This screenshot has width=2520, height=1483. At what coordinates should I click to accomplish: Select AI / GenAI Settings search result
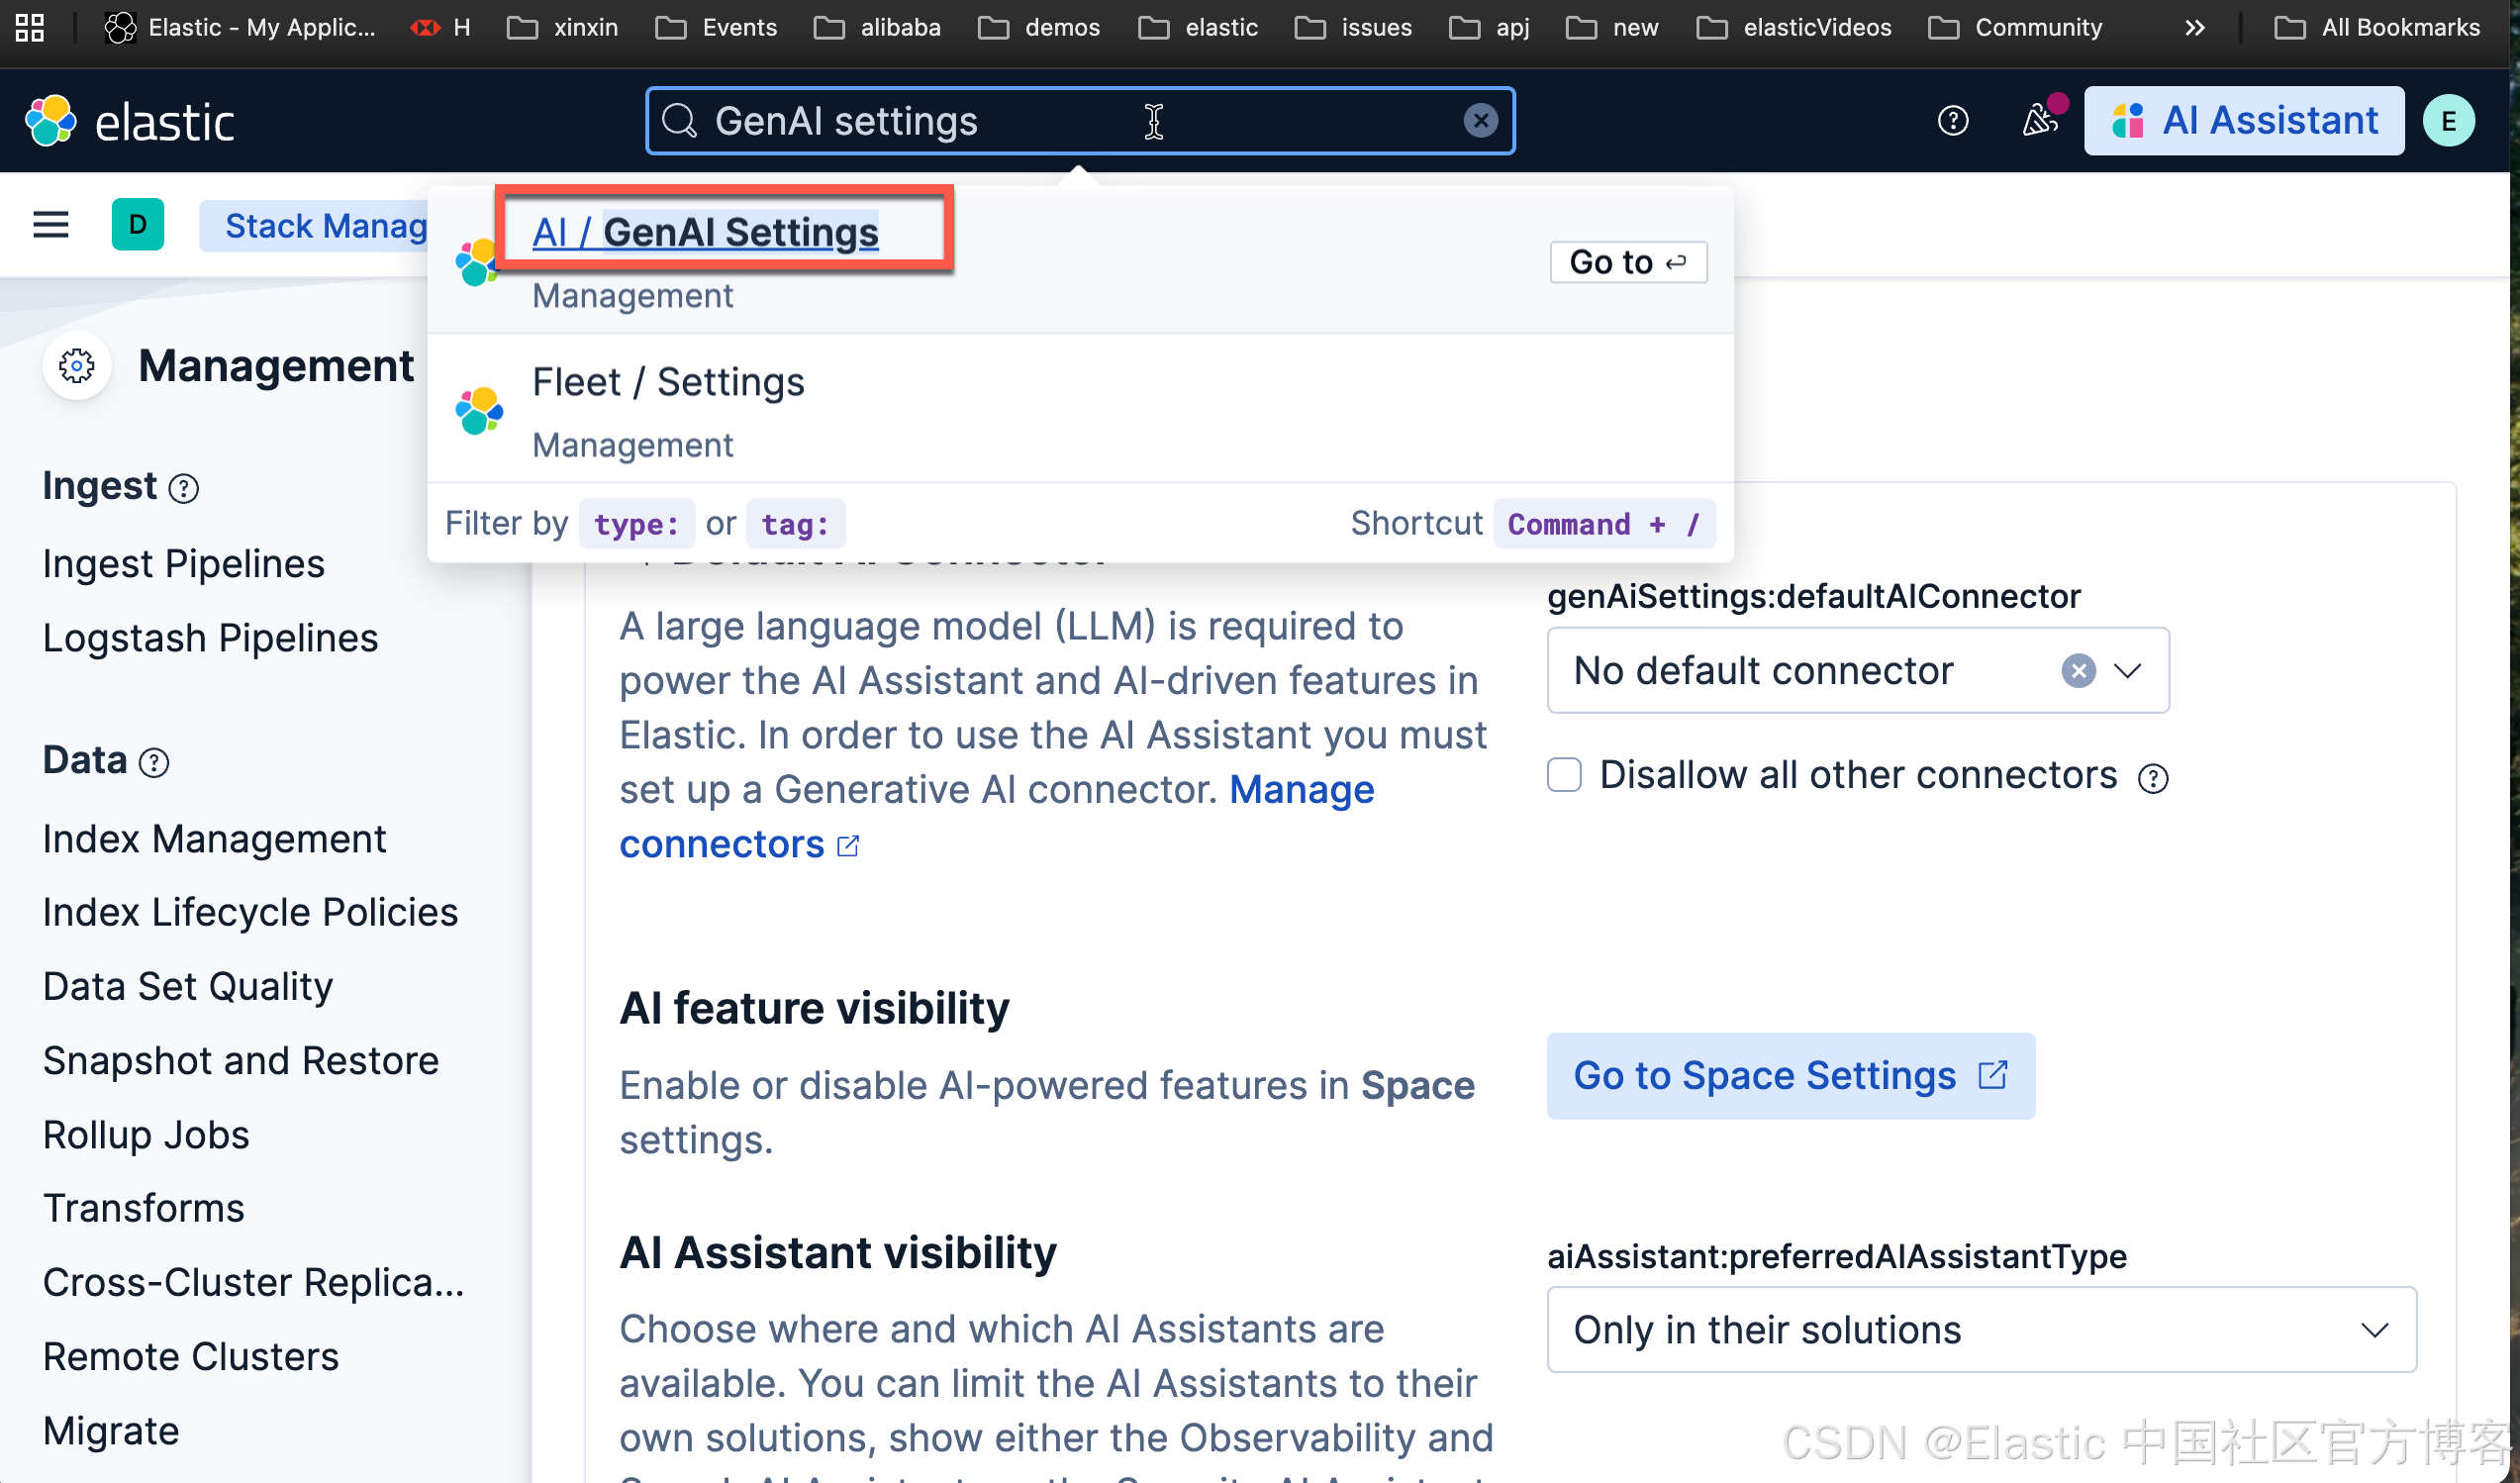pyautogui.click(x=705, y=232)
